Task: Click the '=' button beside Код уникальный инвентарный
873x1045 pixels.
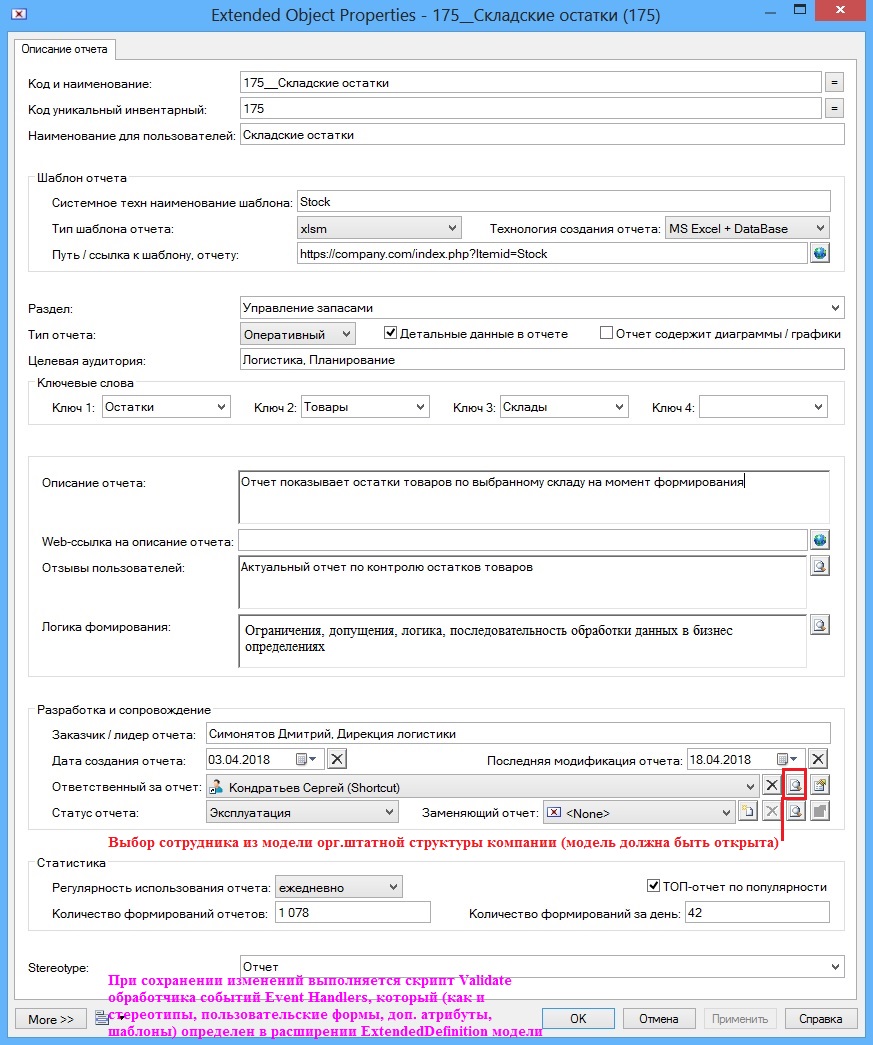Action: click(x=834, y=109)
